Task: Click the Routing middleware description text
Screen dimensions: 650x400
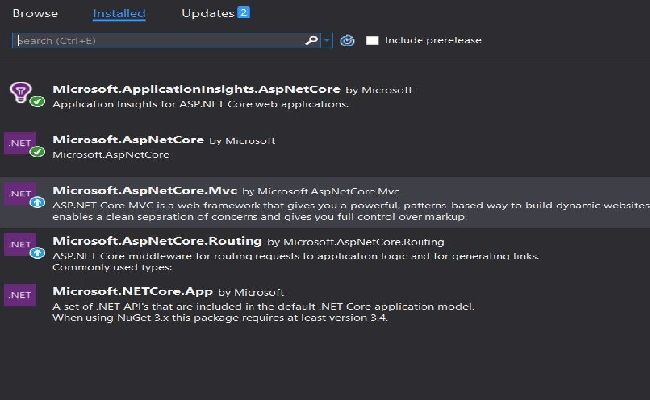Action: [296, 262]
